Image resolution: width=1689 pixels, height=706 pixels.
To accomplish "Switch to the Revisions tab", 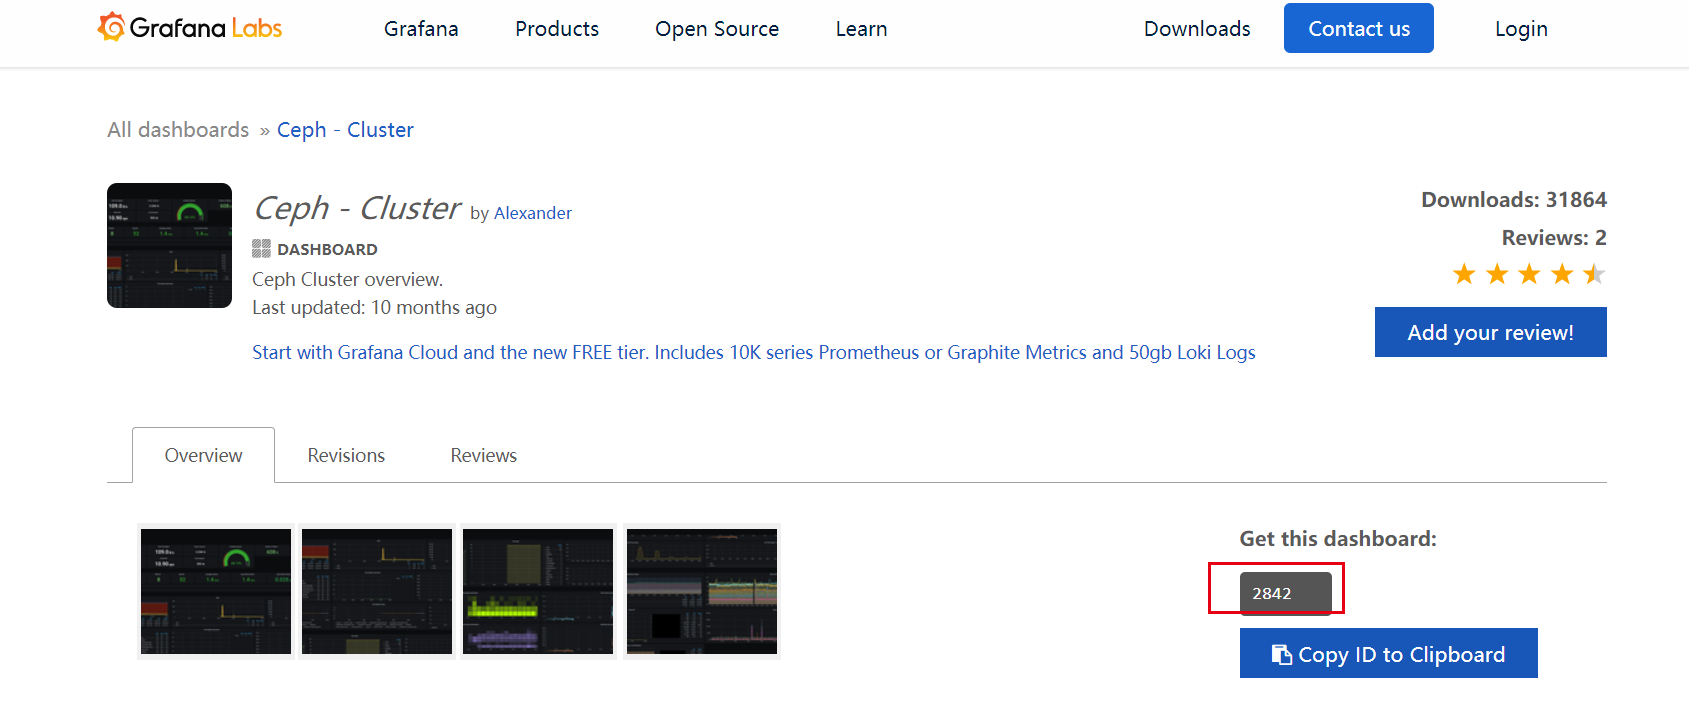I will click(346, 455).
